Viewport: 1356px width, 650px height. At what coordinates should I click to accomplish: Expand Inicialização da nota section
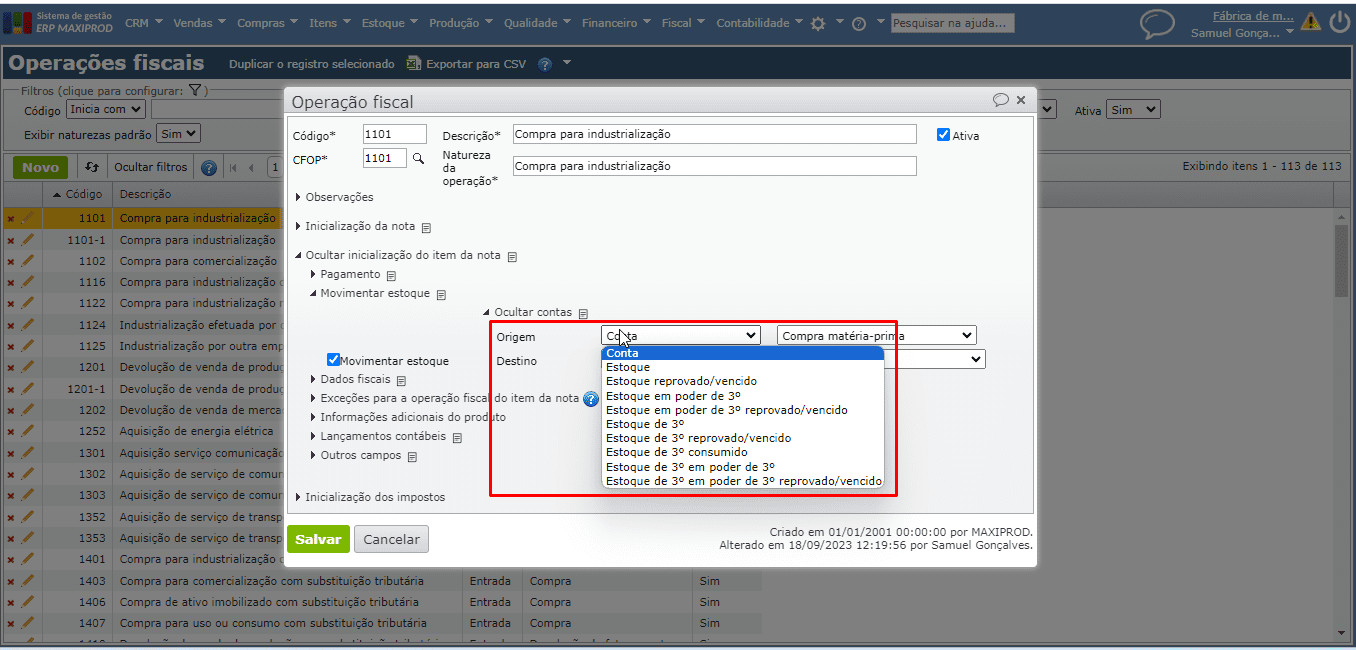[x=355, y=226]
